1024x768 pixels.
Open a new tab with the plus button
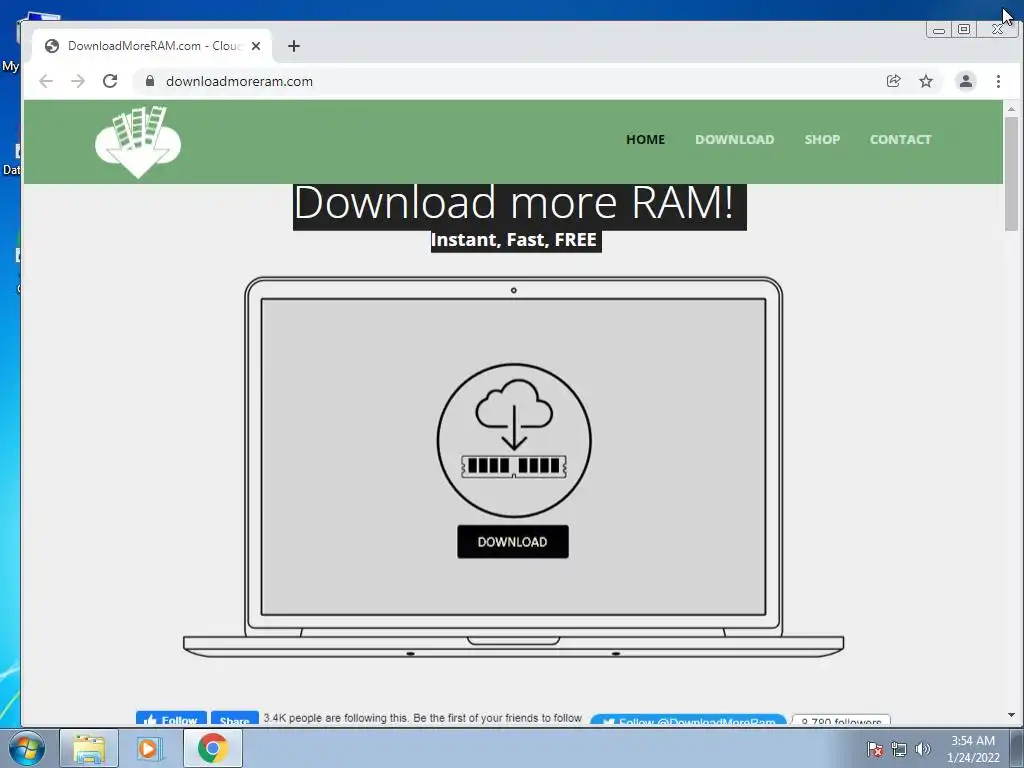coord(294,46)
